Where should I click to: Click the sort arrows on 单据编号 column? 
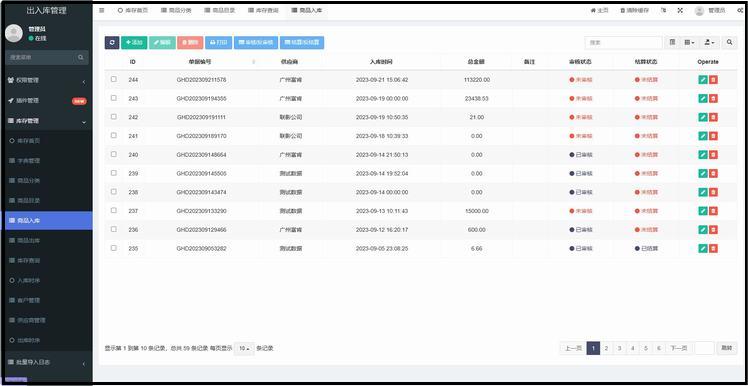(253, 62)
